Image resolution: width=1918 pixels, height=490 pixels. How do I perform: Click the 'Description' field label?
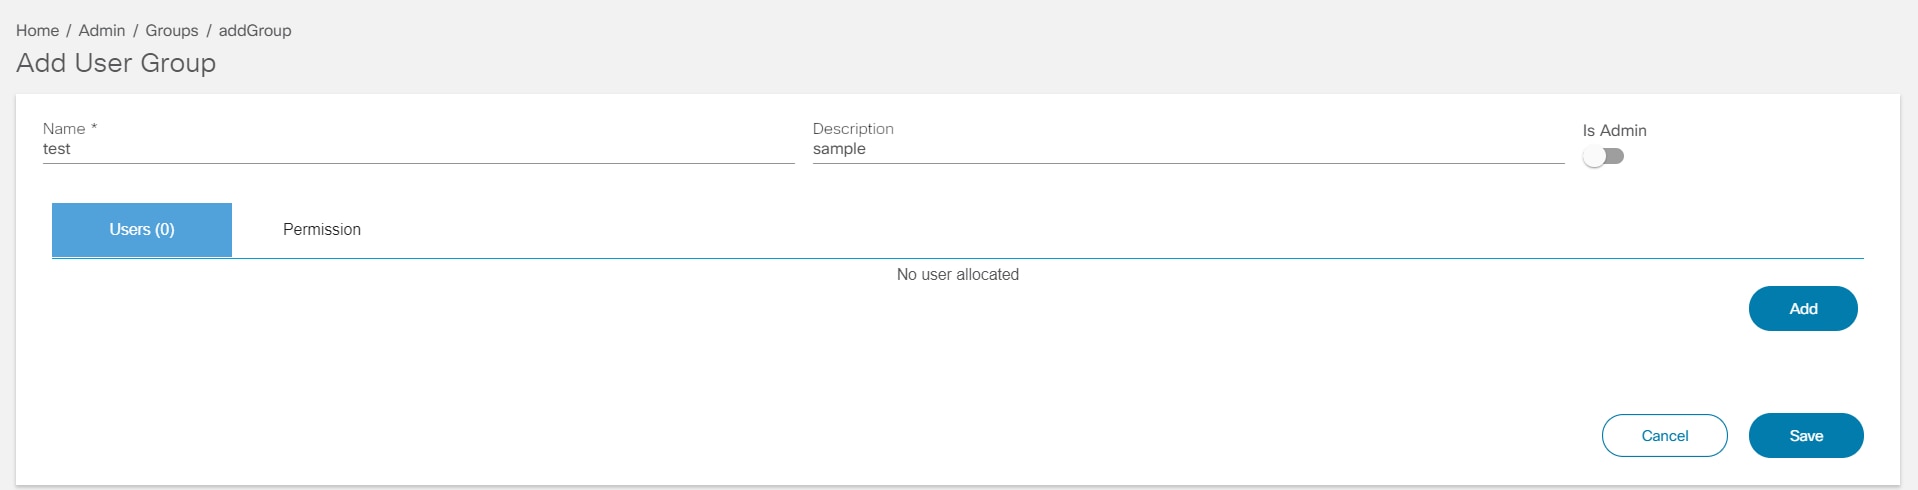pos(853,129)
